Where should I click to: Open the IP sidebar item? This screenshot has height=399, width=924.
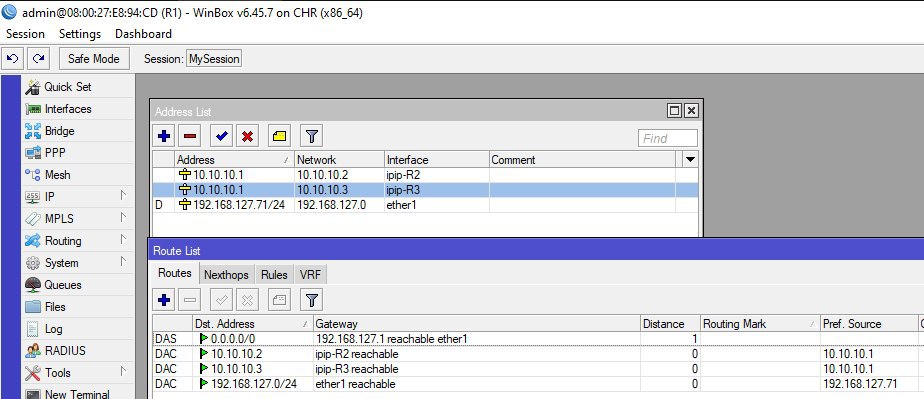(78, 197)
